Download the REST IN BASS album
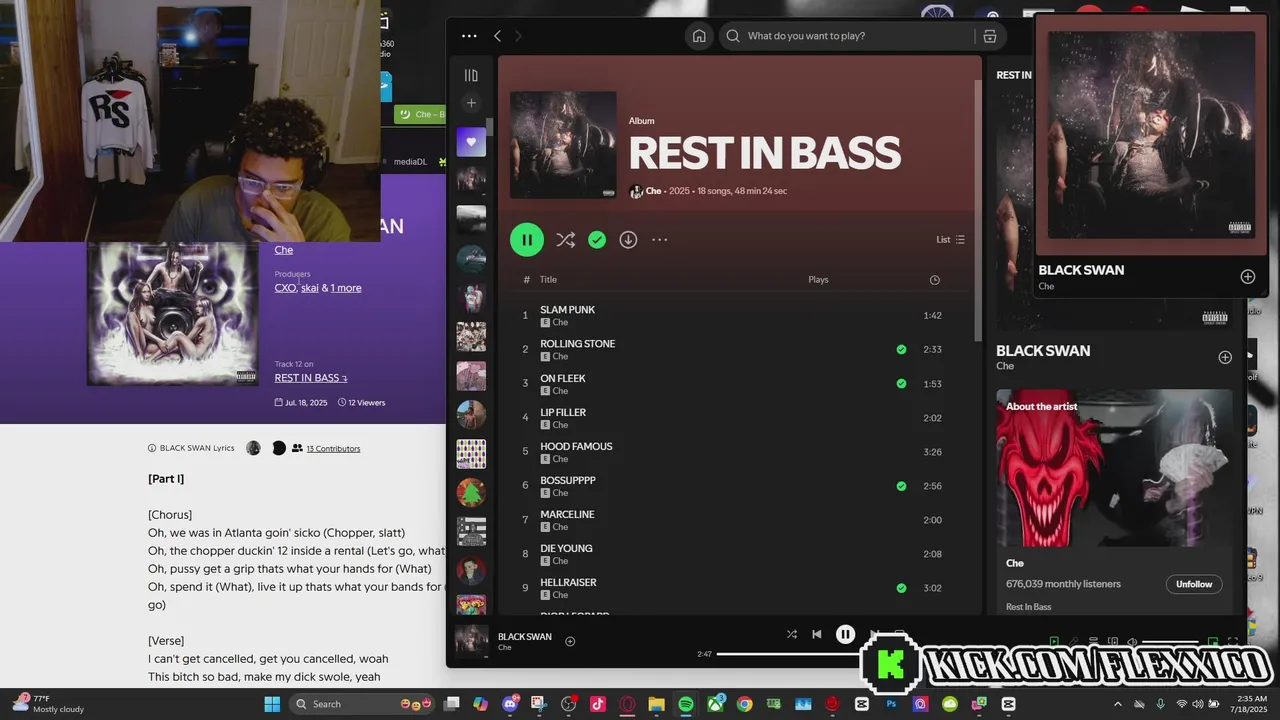This screenshot has width=1280, height=720. click(628, 240)
